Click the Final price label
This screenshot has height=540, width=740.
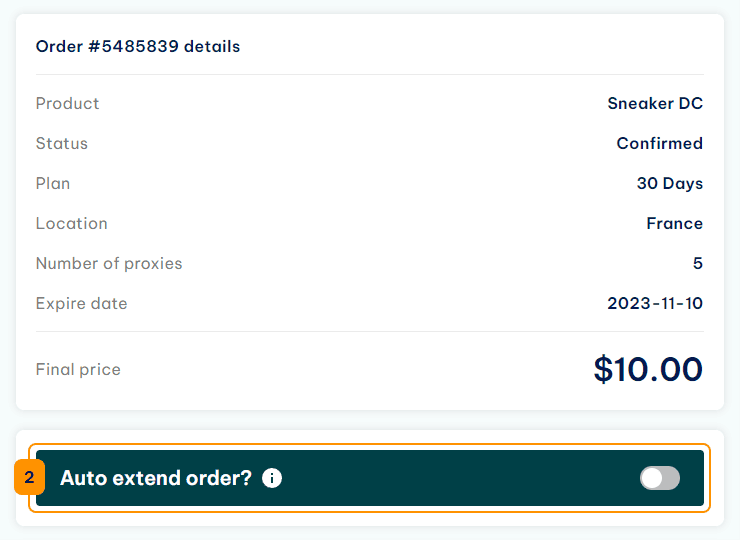[78, 369]
